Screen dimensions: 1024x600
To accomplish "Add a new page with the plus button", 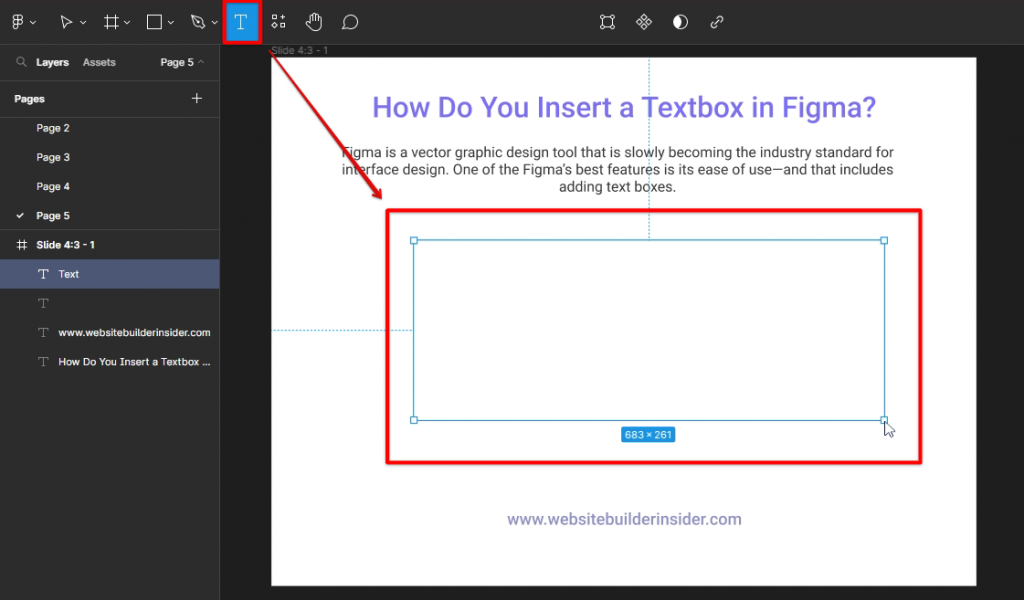I will click(x=197, y=99).
